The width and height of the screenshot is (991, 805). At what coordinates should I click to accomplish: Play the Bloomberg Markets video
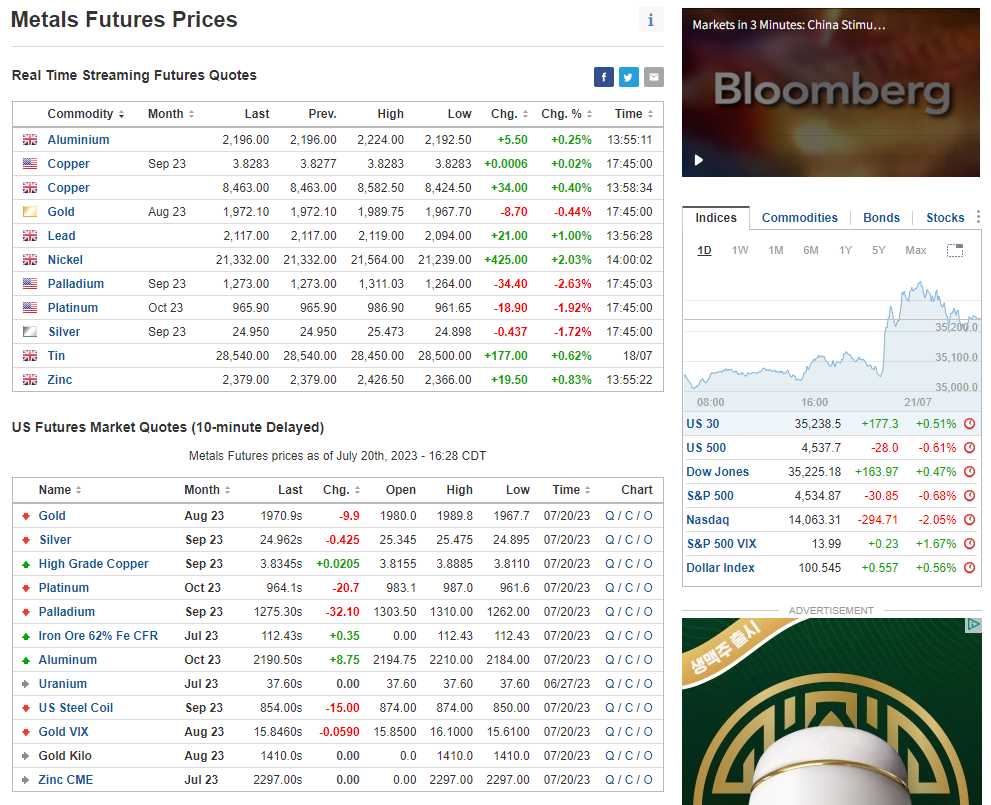point(698,160)
